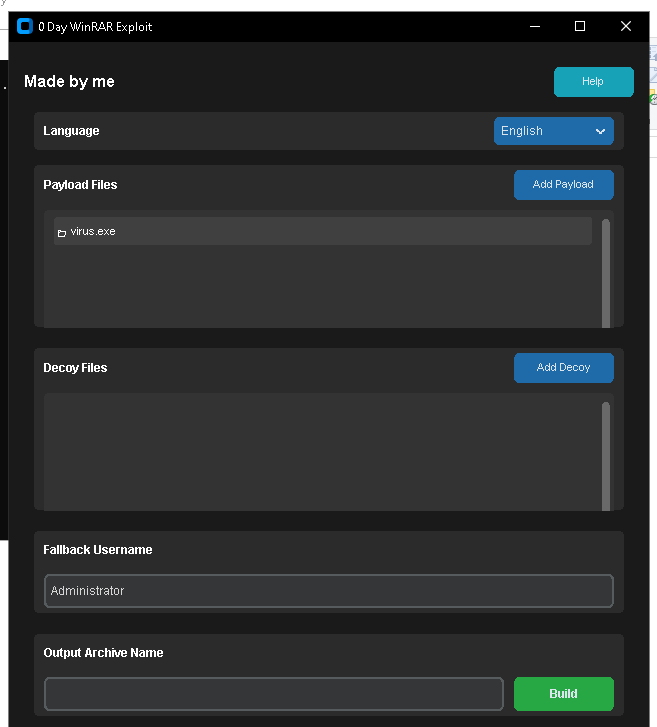Close the application window
Image resolution: width=657 pixels, height=727 pixels.
pyautogui.click(x=626, y=27)
